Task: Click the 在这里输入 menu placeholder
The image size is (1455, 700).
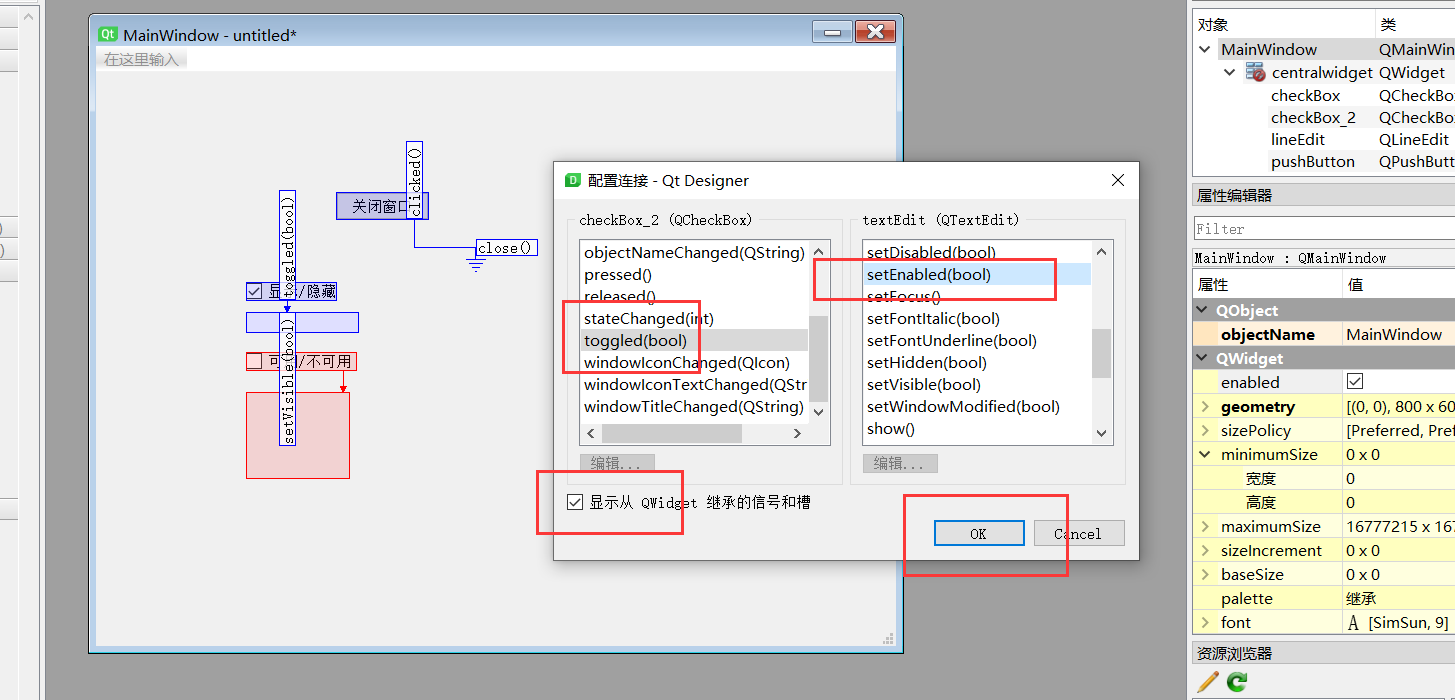Action: 142,59
